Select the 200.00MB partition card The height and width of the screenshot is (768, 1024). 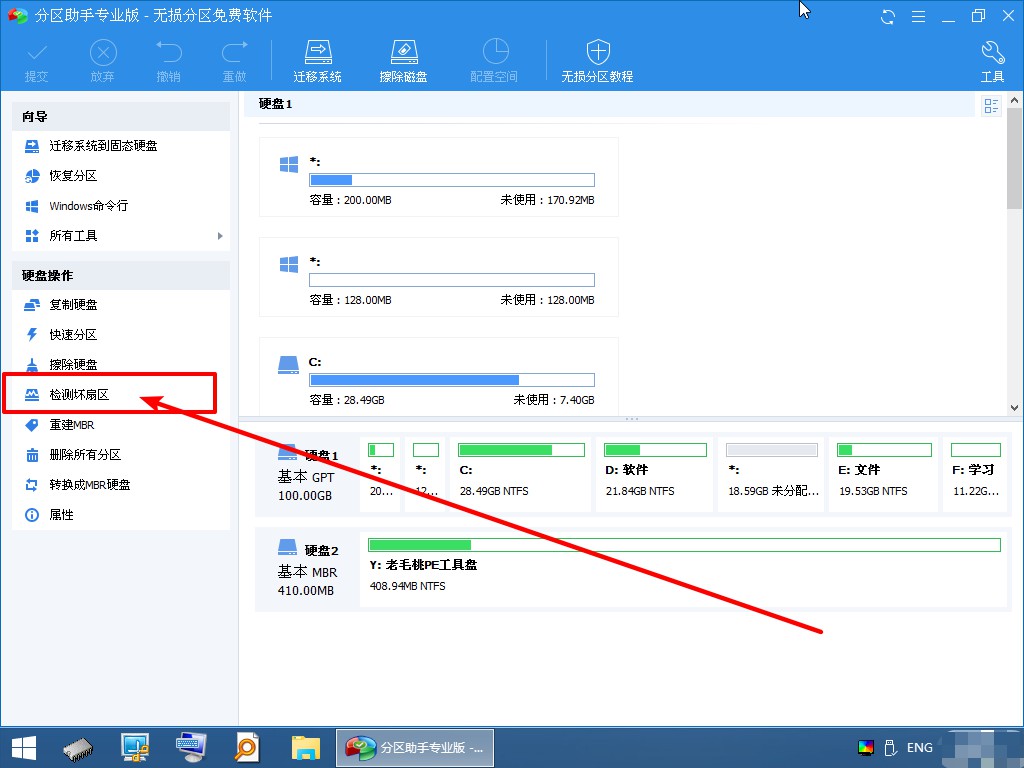coord(439,177)
